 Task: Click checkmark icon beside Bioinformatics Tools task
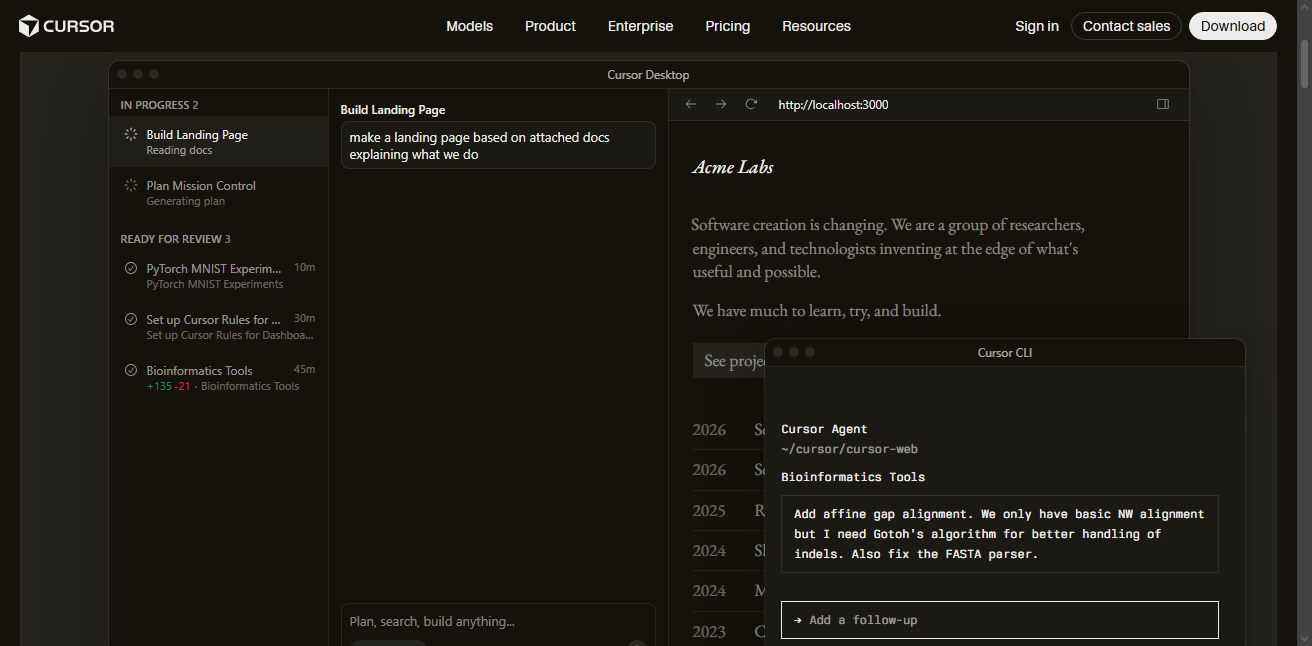coord(130,370)
